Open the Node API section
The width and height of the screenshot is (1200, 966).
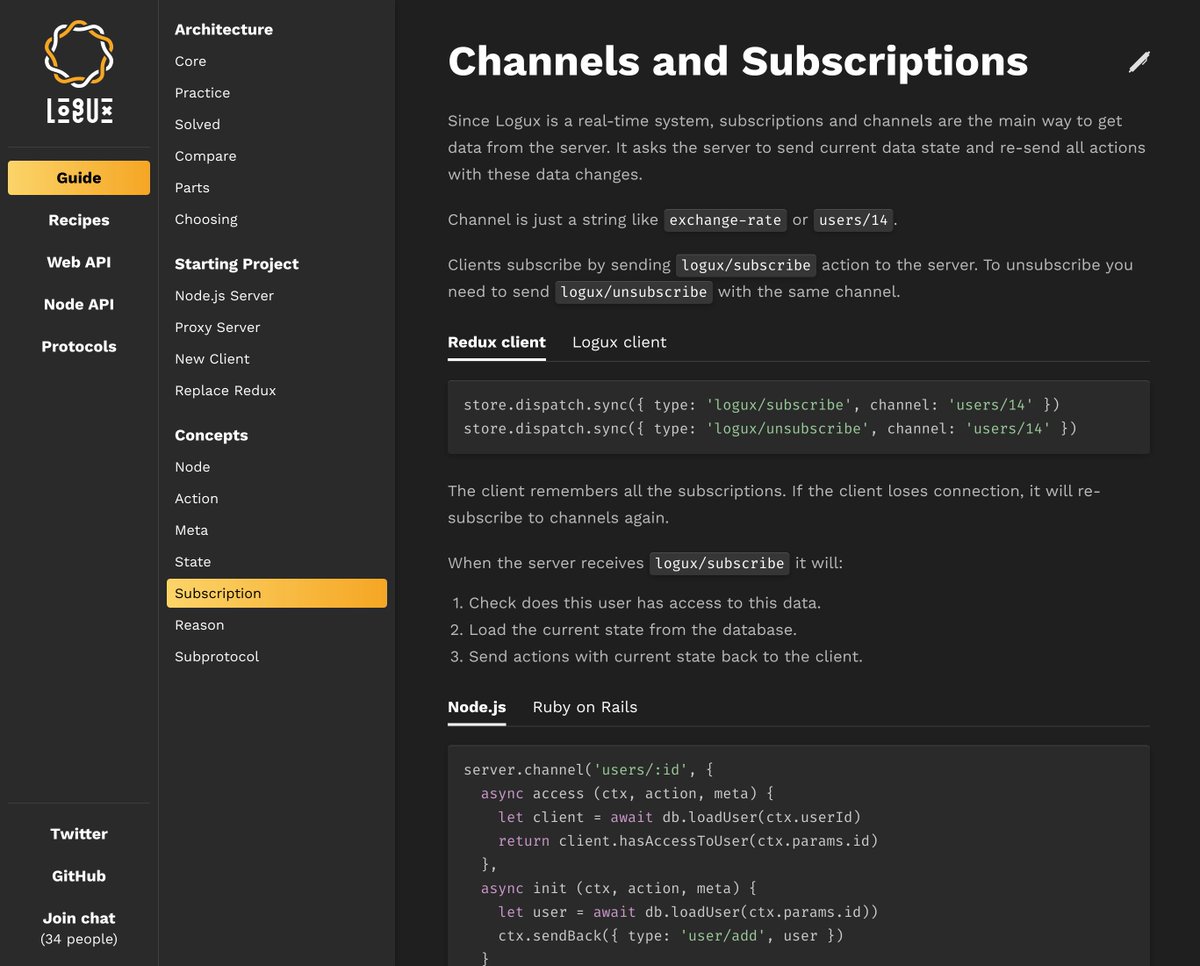[79, 304]
